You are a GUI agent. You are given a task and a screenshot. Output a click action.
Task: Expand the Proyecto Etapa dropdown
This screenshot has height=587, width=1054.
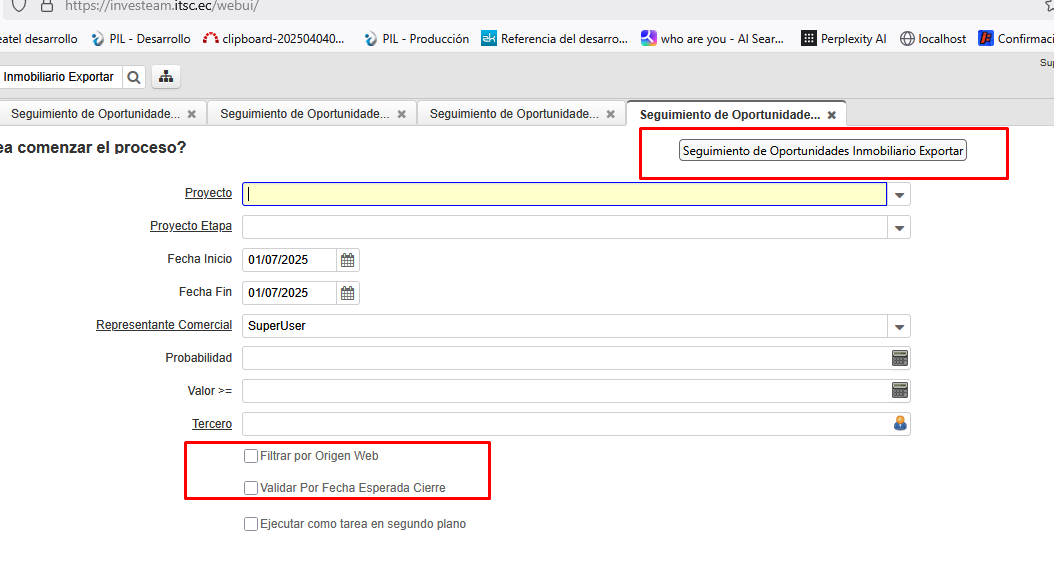click(x=899, y=228)
